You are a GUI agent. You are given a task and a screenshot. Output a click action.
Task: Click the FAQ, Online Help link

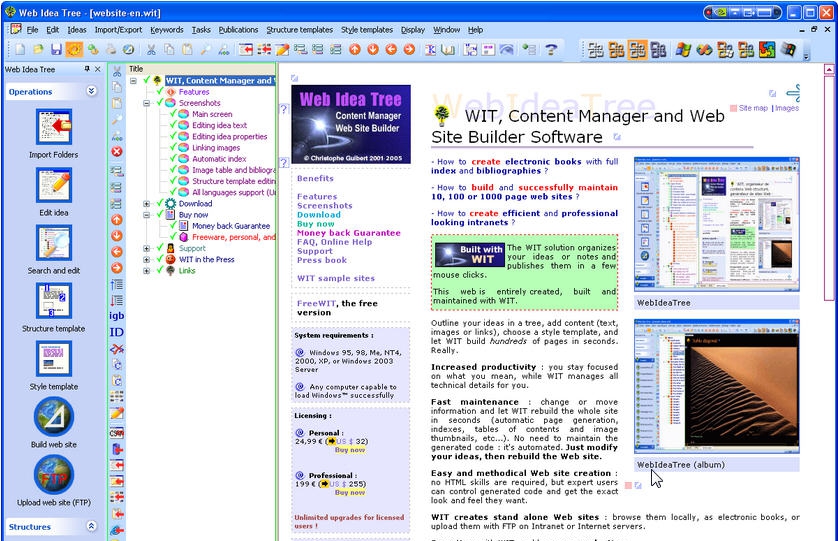pyautogui.click(x=335, y=242)
